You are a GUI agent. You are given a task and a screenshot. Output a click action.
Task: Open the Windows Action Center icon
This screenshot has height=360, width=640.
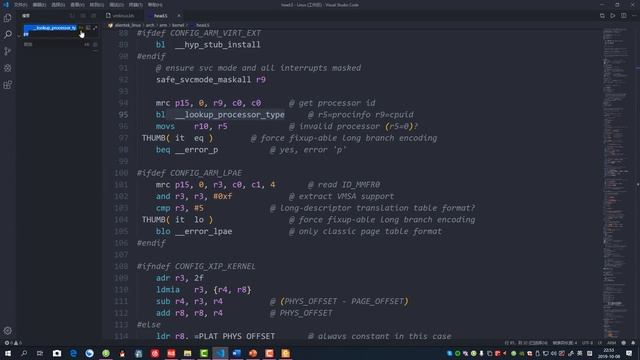click(629, 353)
